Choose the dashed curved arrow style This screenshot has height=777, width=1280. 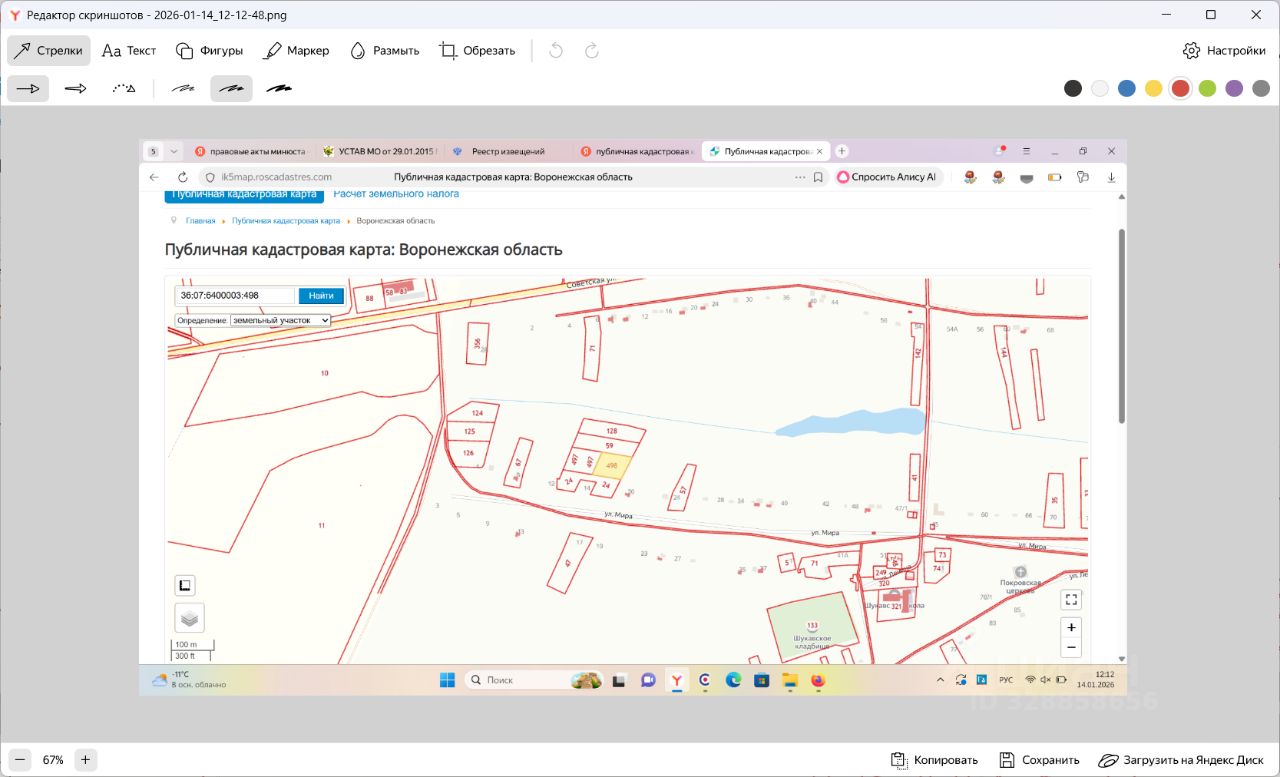point(124,89)
